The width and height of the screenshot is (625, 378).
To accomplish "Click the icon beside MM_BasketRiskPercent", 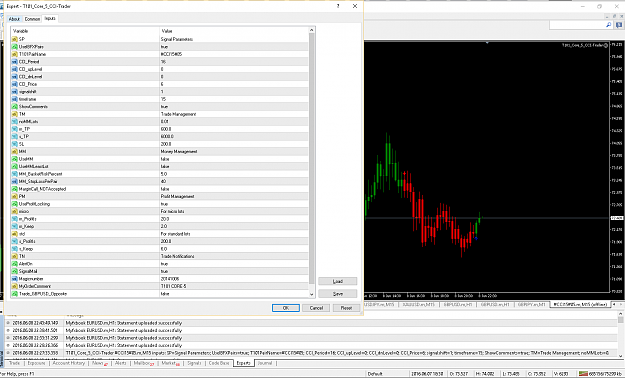I will [15, 174].
